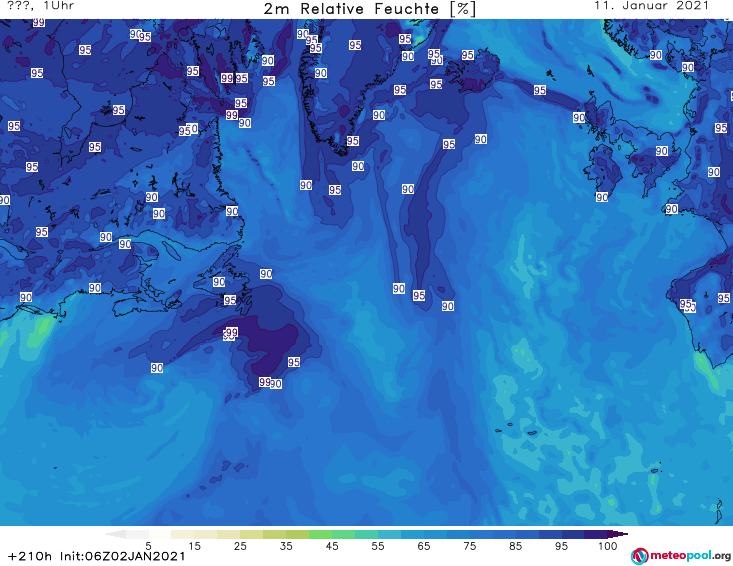Click the red-teal meteopool circular logo icon
This screenshot has width=733, height=566.
[x=639, y=556]
